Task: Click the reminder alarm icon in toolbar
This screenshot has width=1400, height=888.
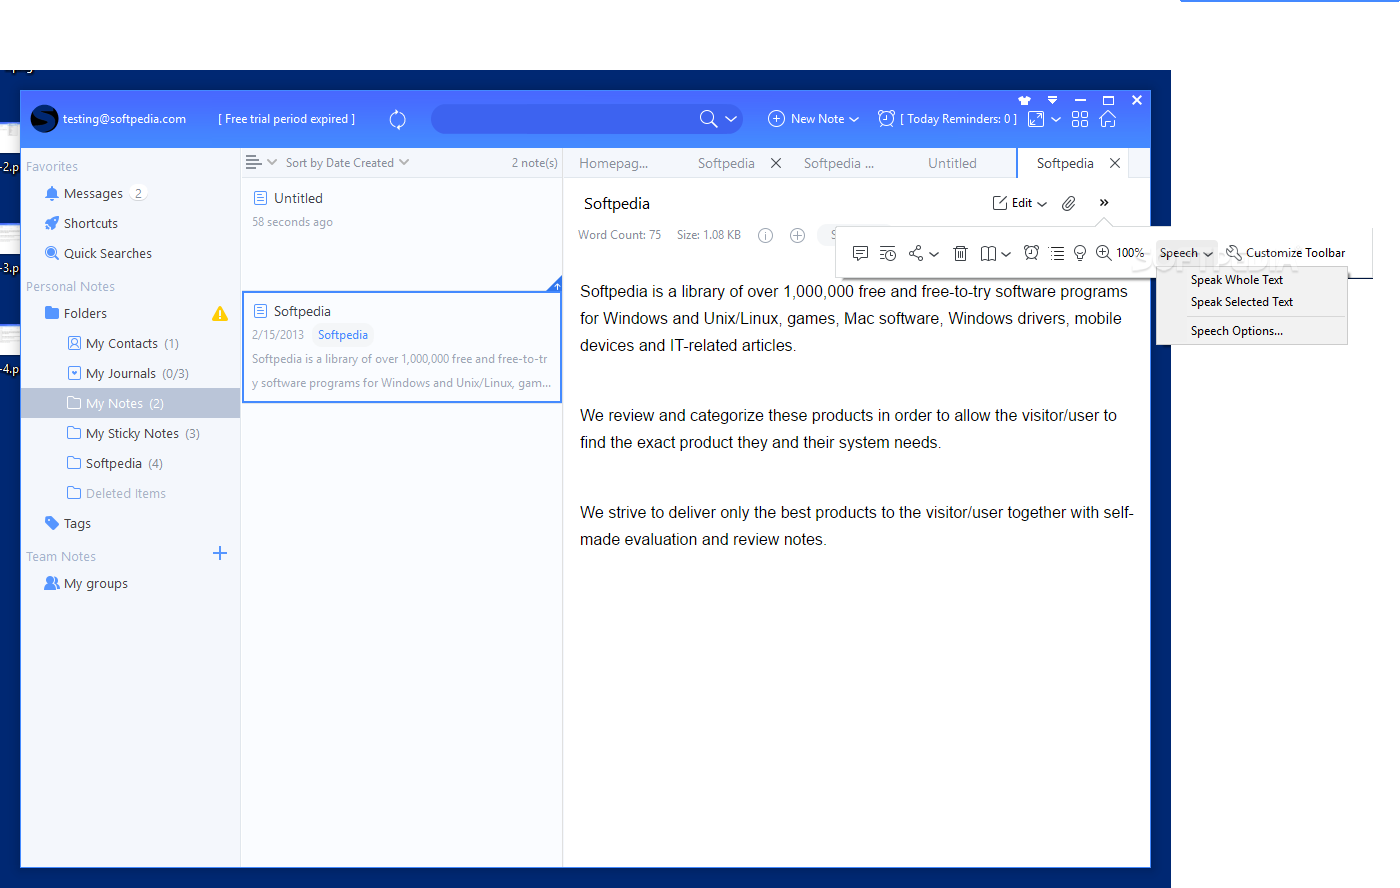Action: 1031,253
